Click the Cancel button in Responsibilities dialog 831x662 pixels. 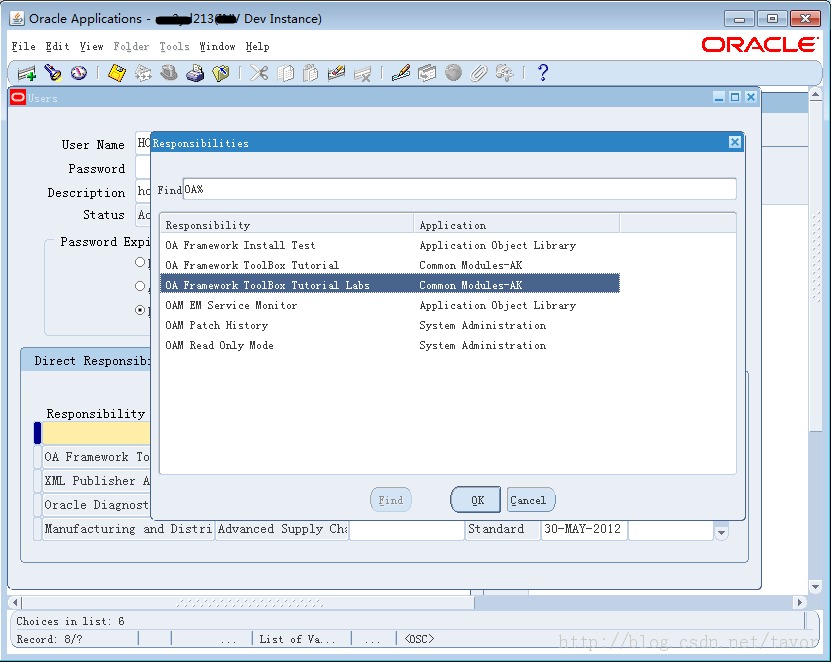tap(531, 500)
